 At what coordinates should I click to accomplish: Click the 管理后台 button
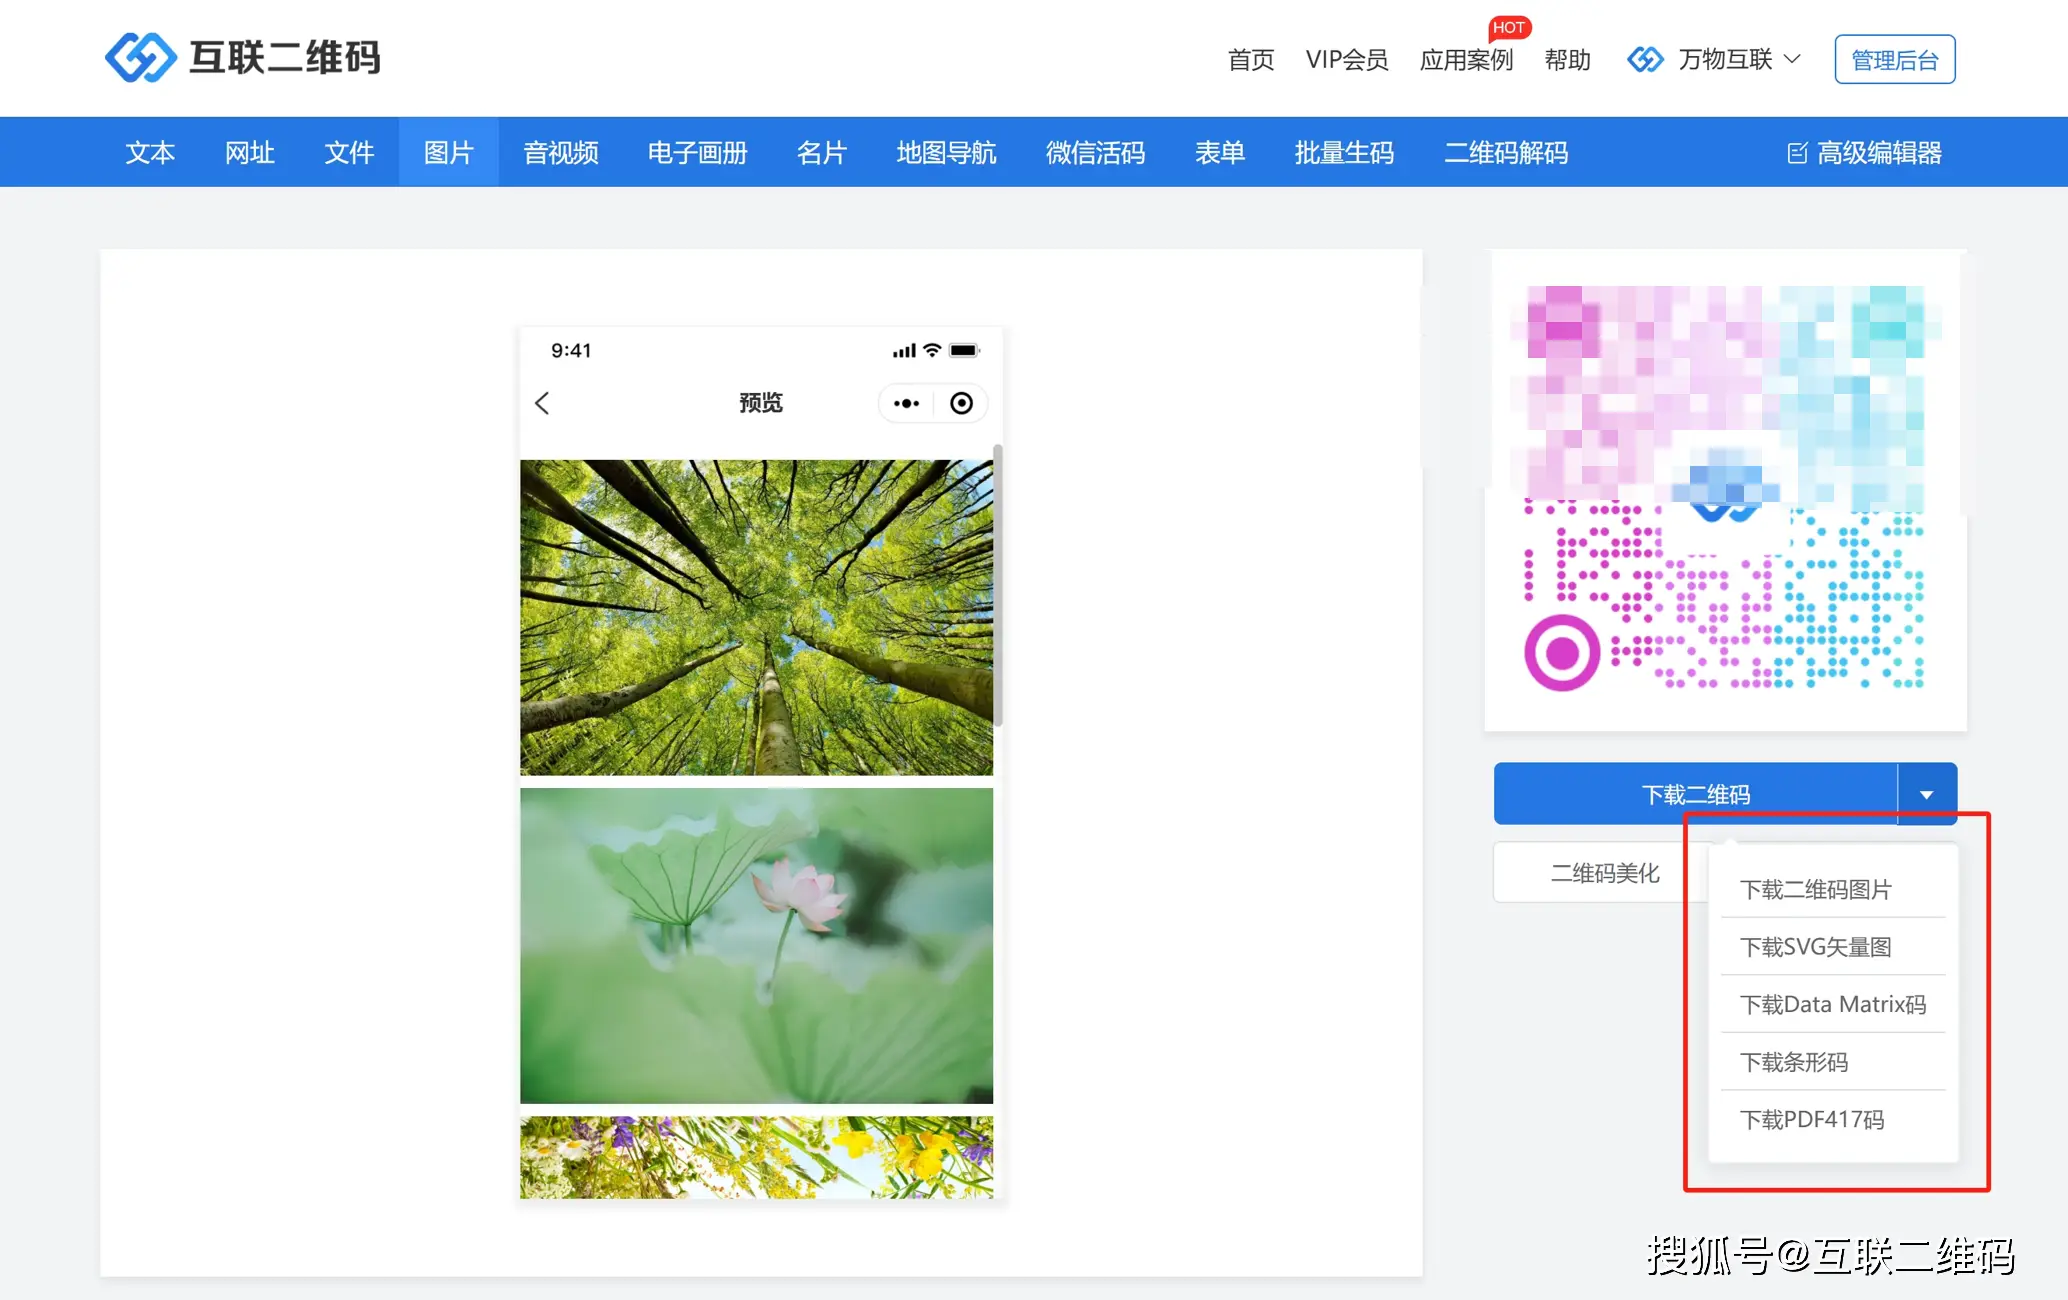click(x=1894, y=60)
